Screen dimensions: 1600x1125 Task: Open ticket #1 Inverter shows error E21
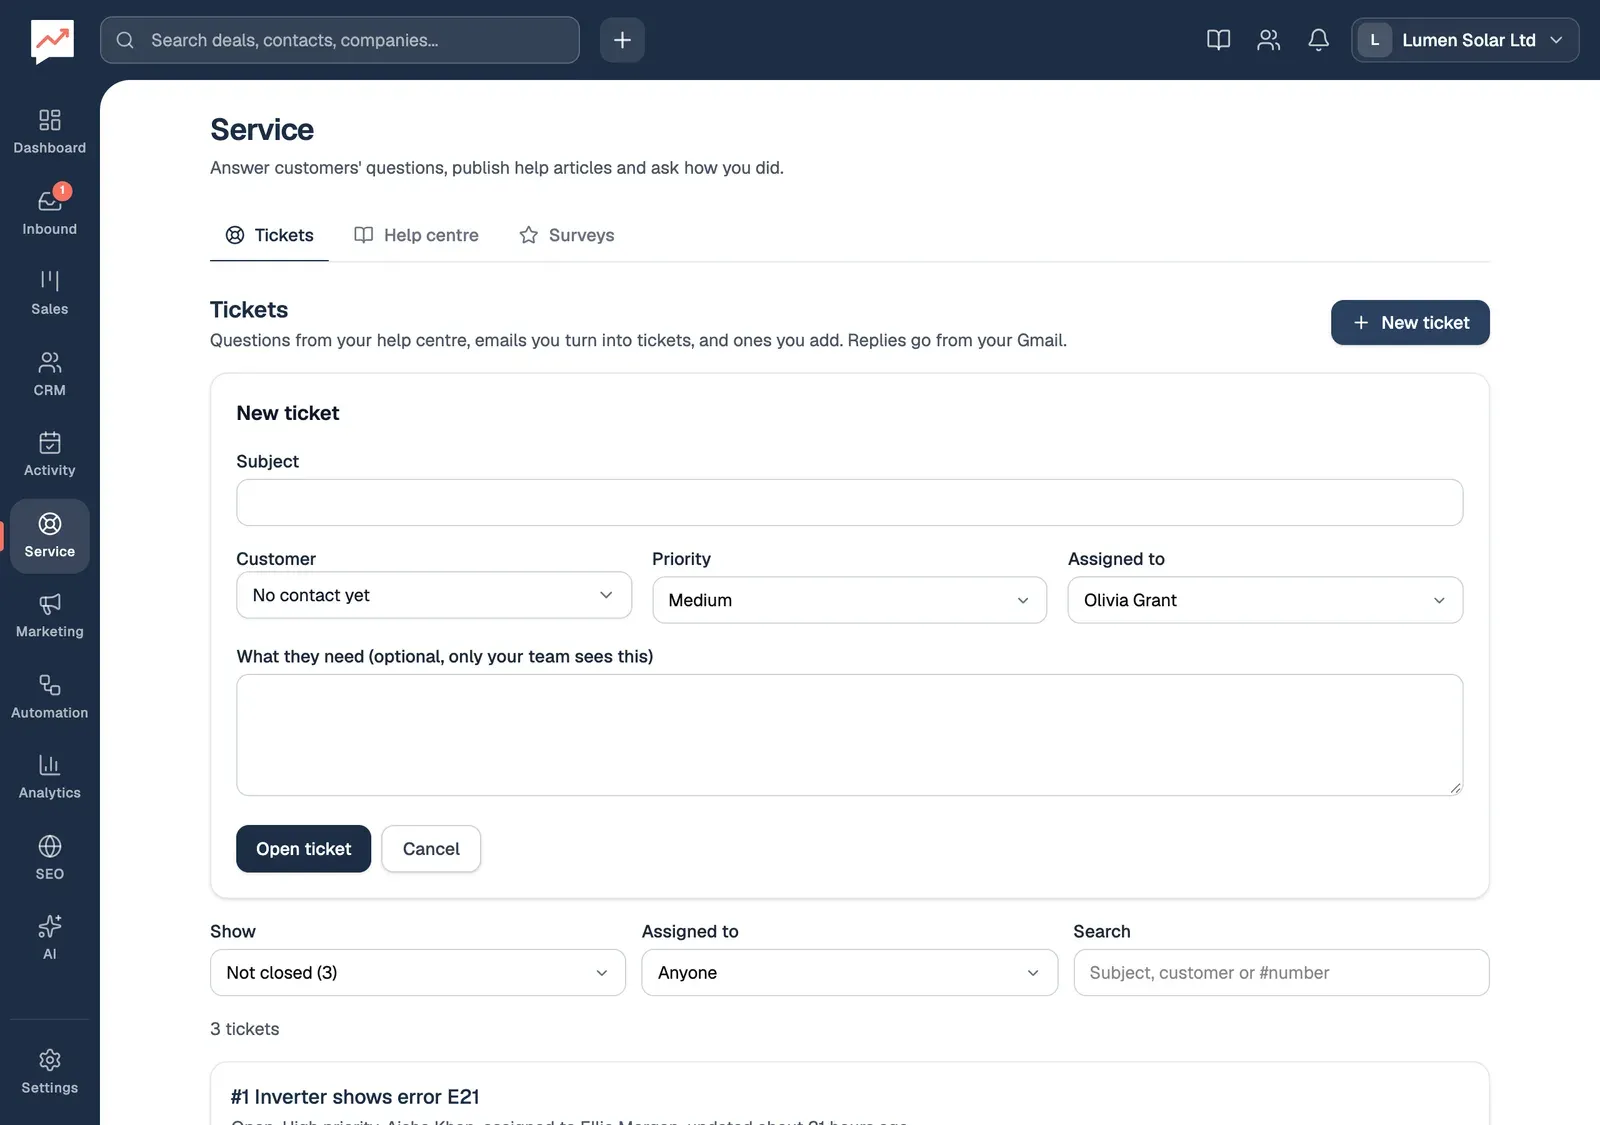(355, 1097)
